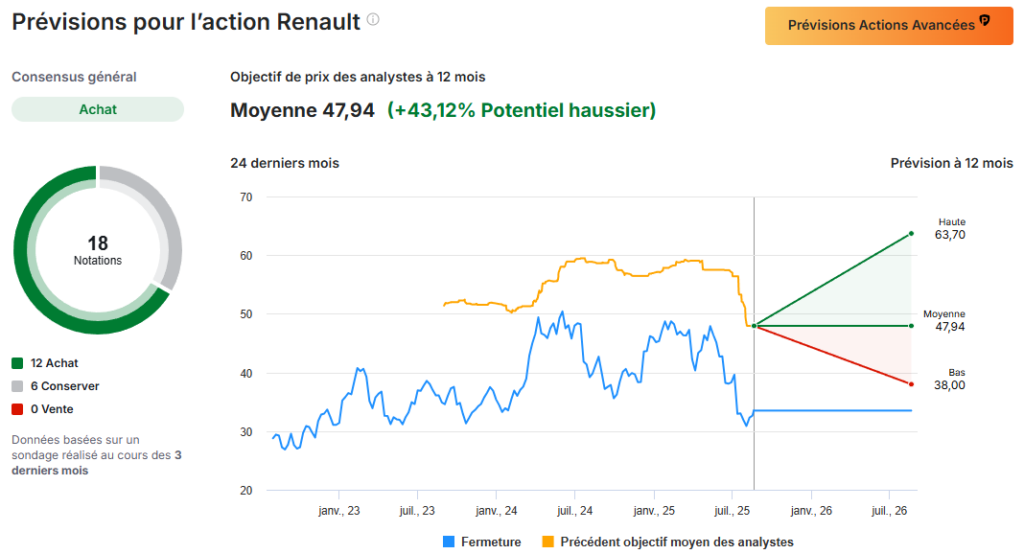1024x554 pixels.
Task: Click the Pro badge icon on orange button
Action: tap(983, 21)
